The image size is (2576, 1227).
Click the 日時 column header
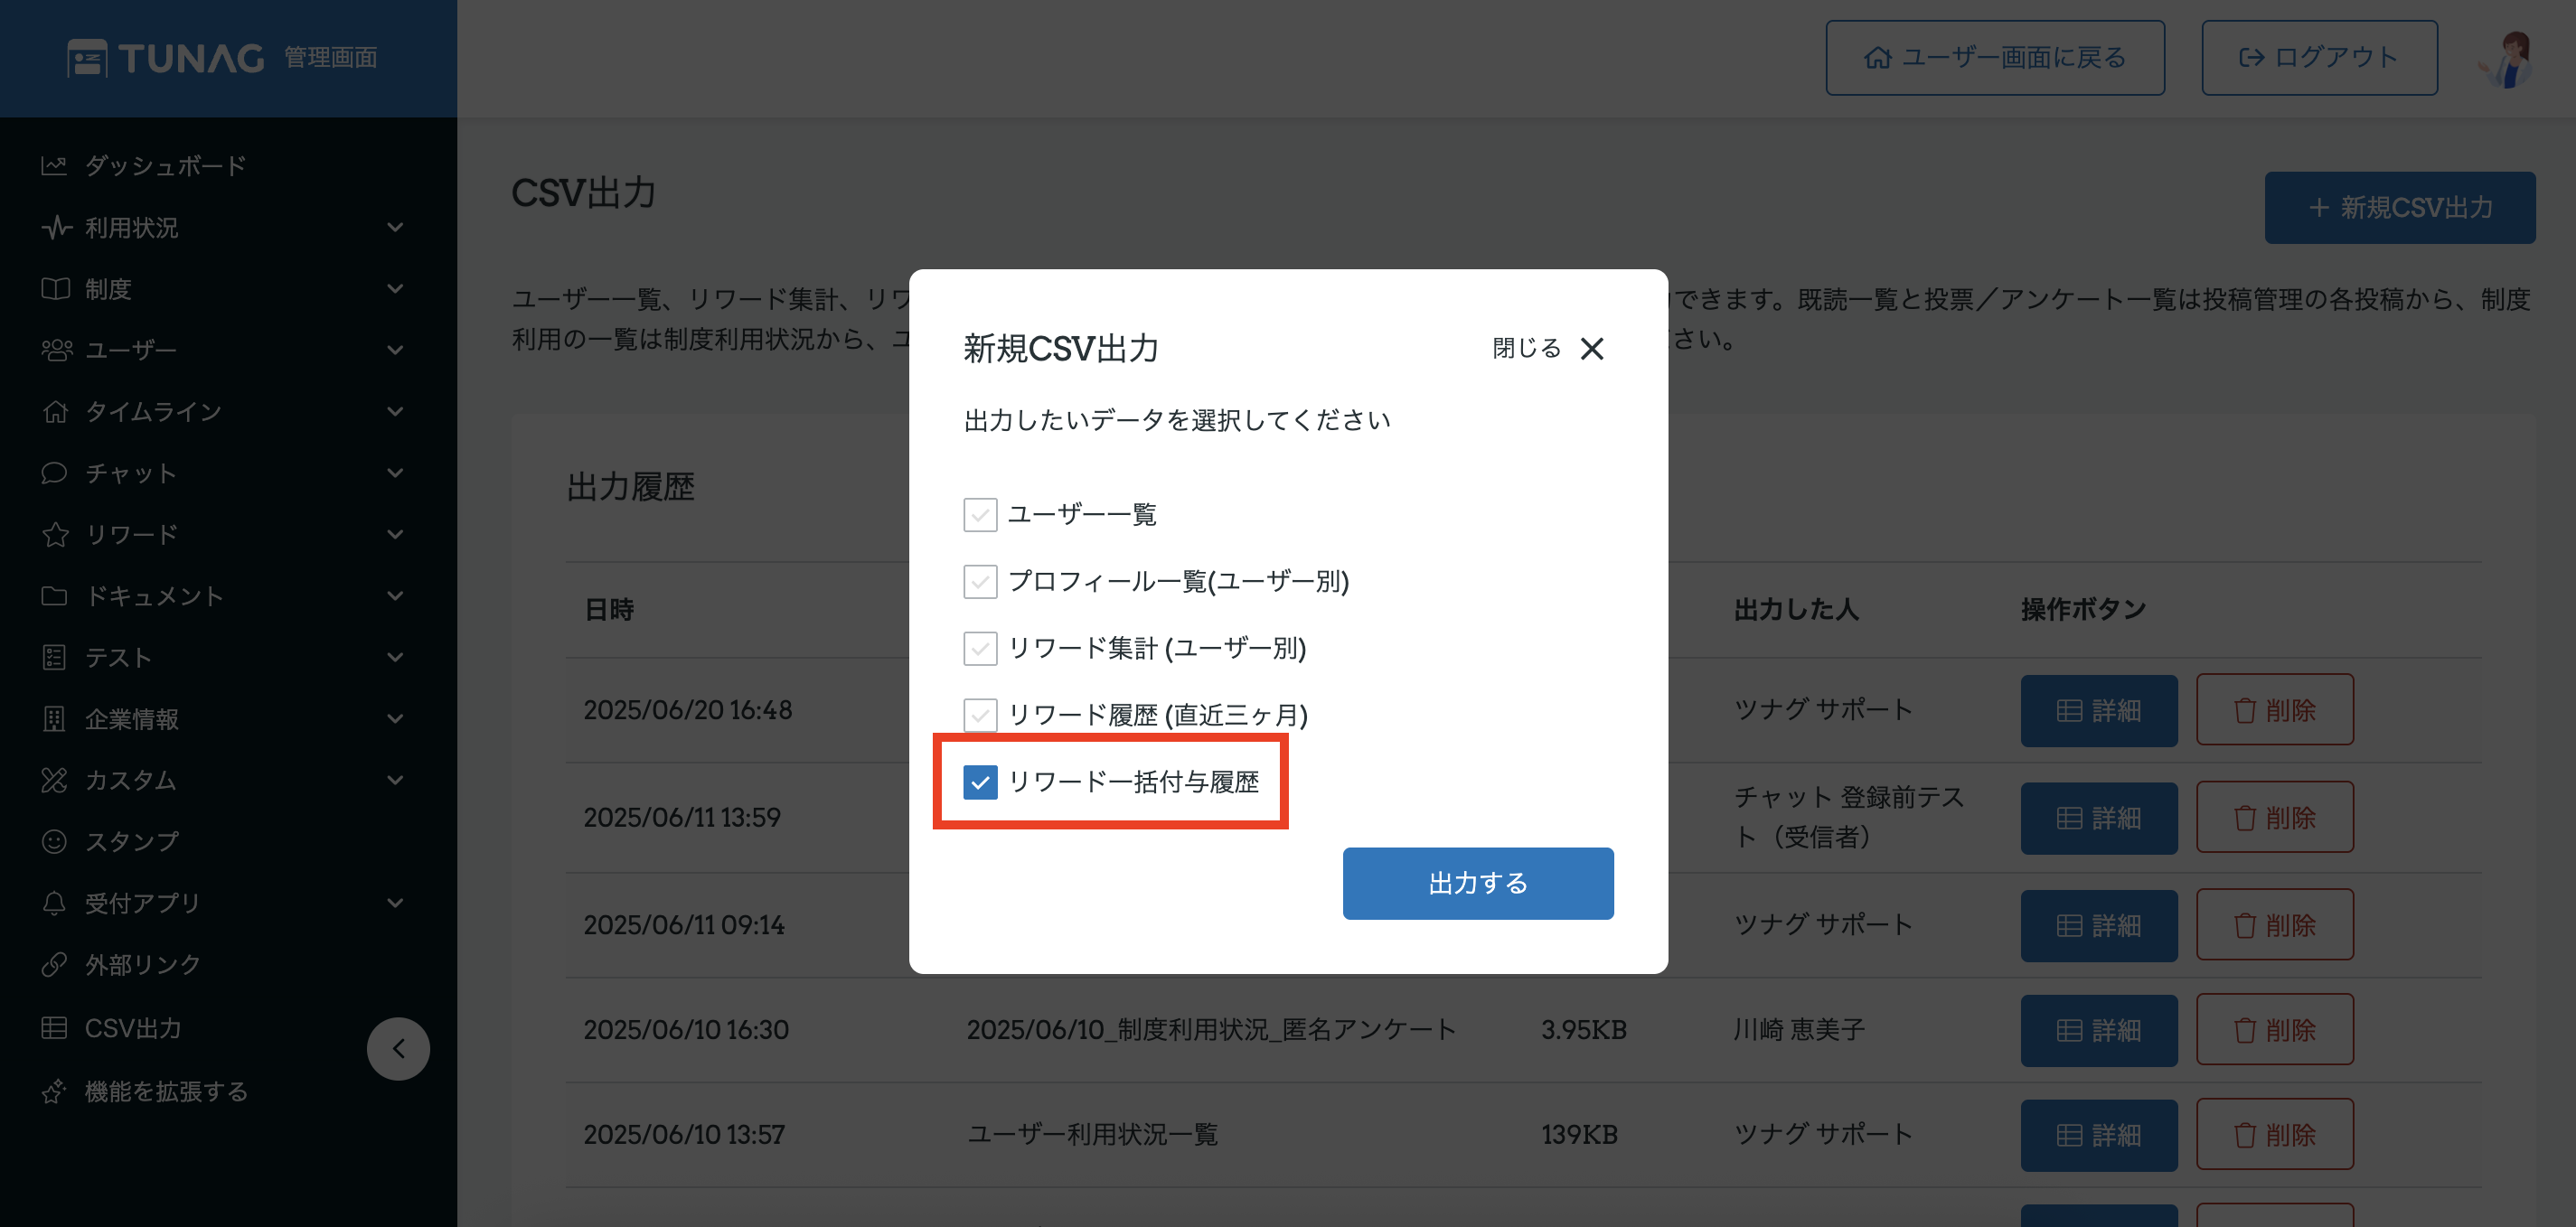point(609,609)
